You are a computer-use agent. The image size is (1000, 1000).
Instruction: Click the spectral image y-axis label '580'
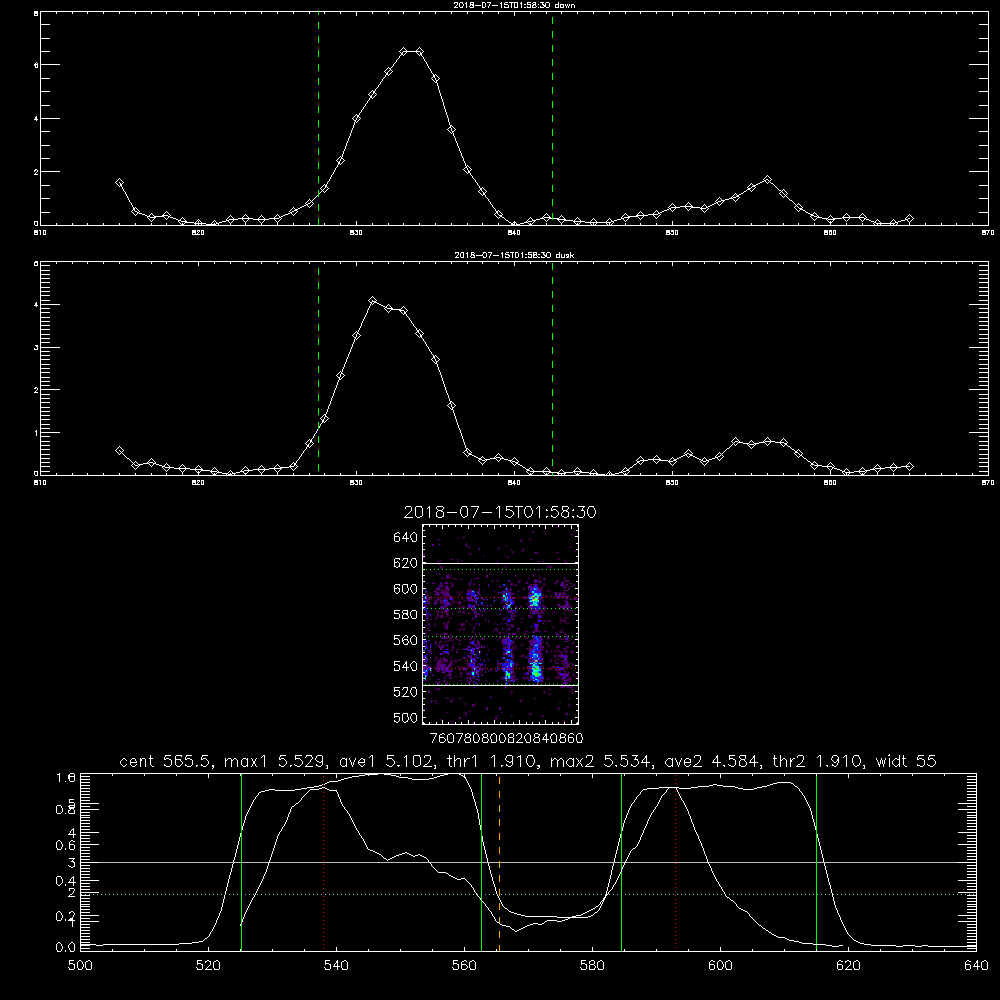point(406,615)
